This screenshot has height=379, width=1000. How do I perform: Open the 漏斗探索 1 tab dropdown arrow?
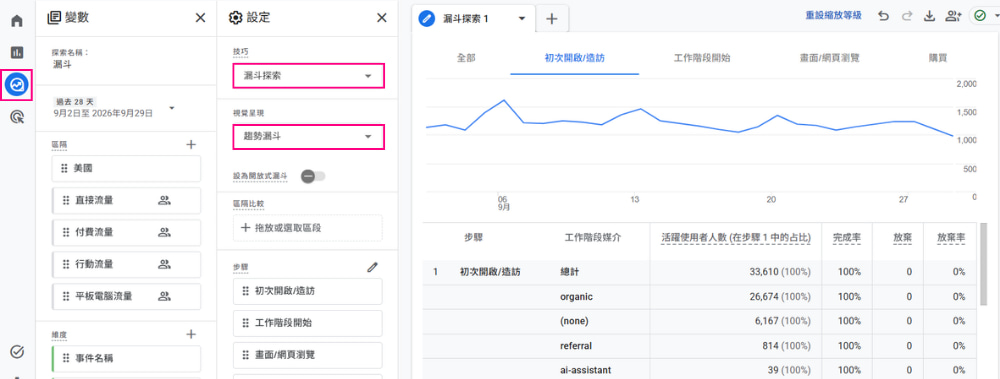click(x=522, y=19)
